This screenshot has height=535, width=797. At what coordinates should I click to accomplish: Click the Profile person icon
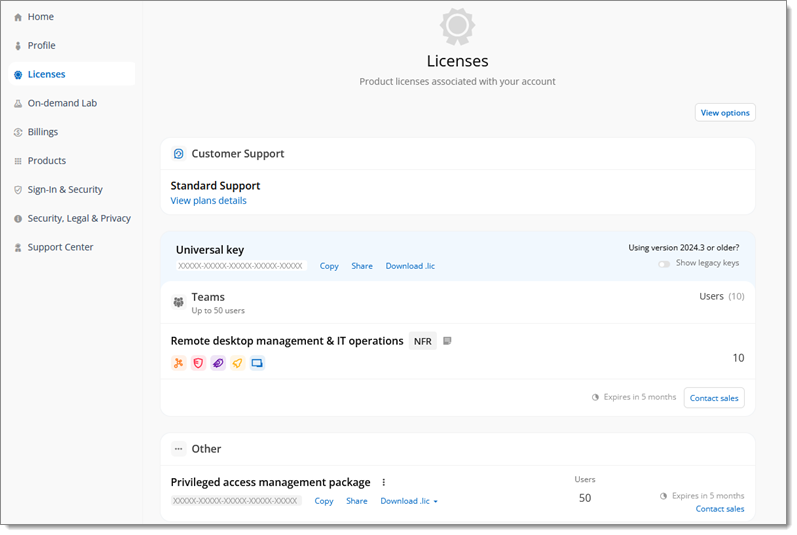tap(18, 46)
